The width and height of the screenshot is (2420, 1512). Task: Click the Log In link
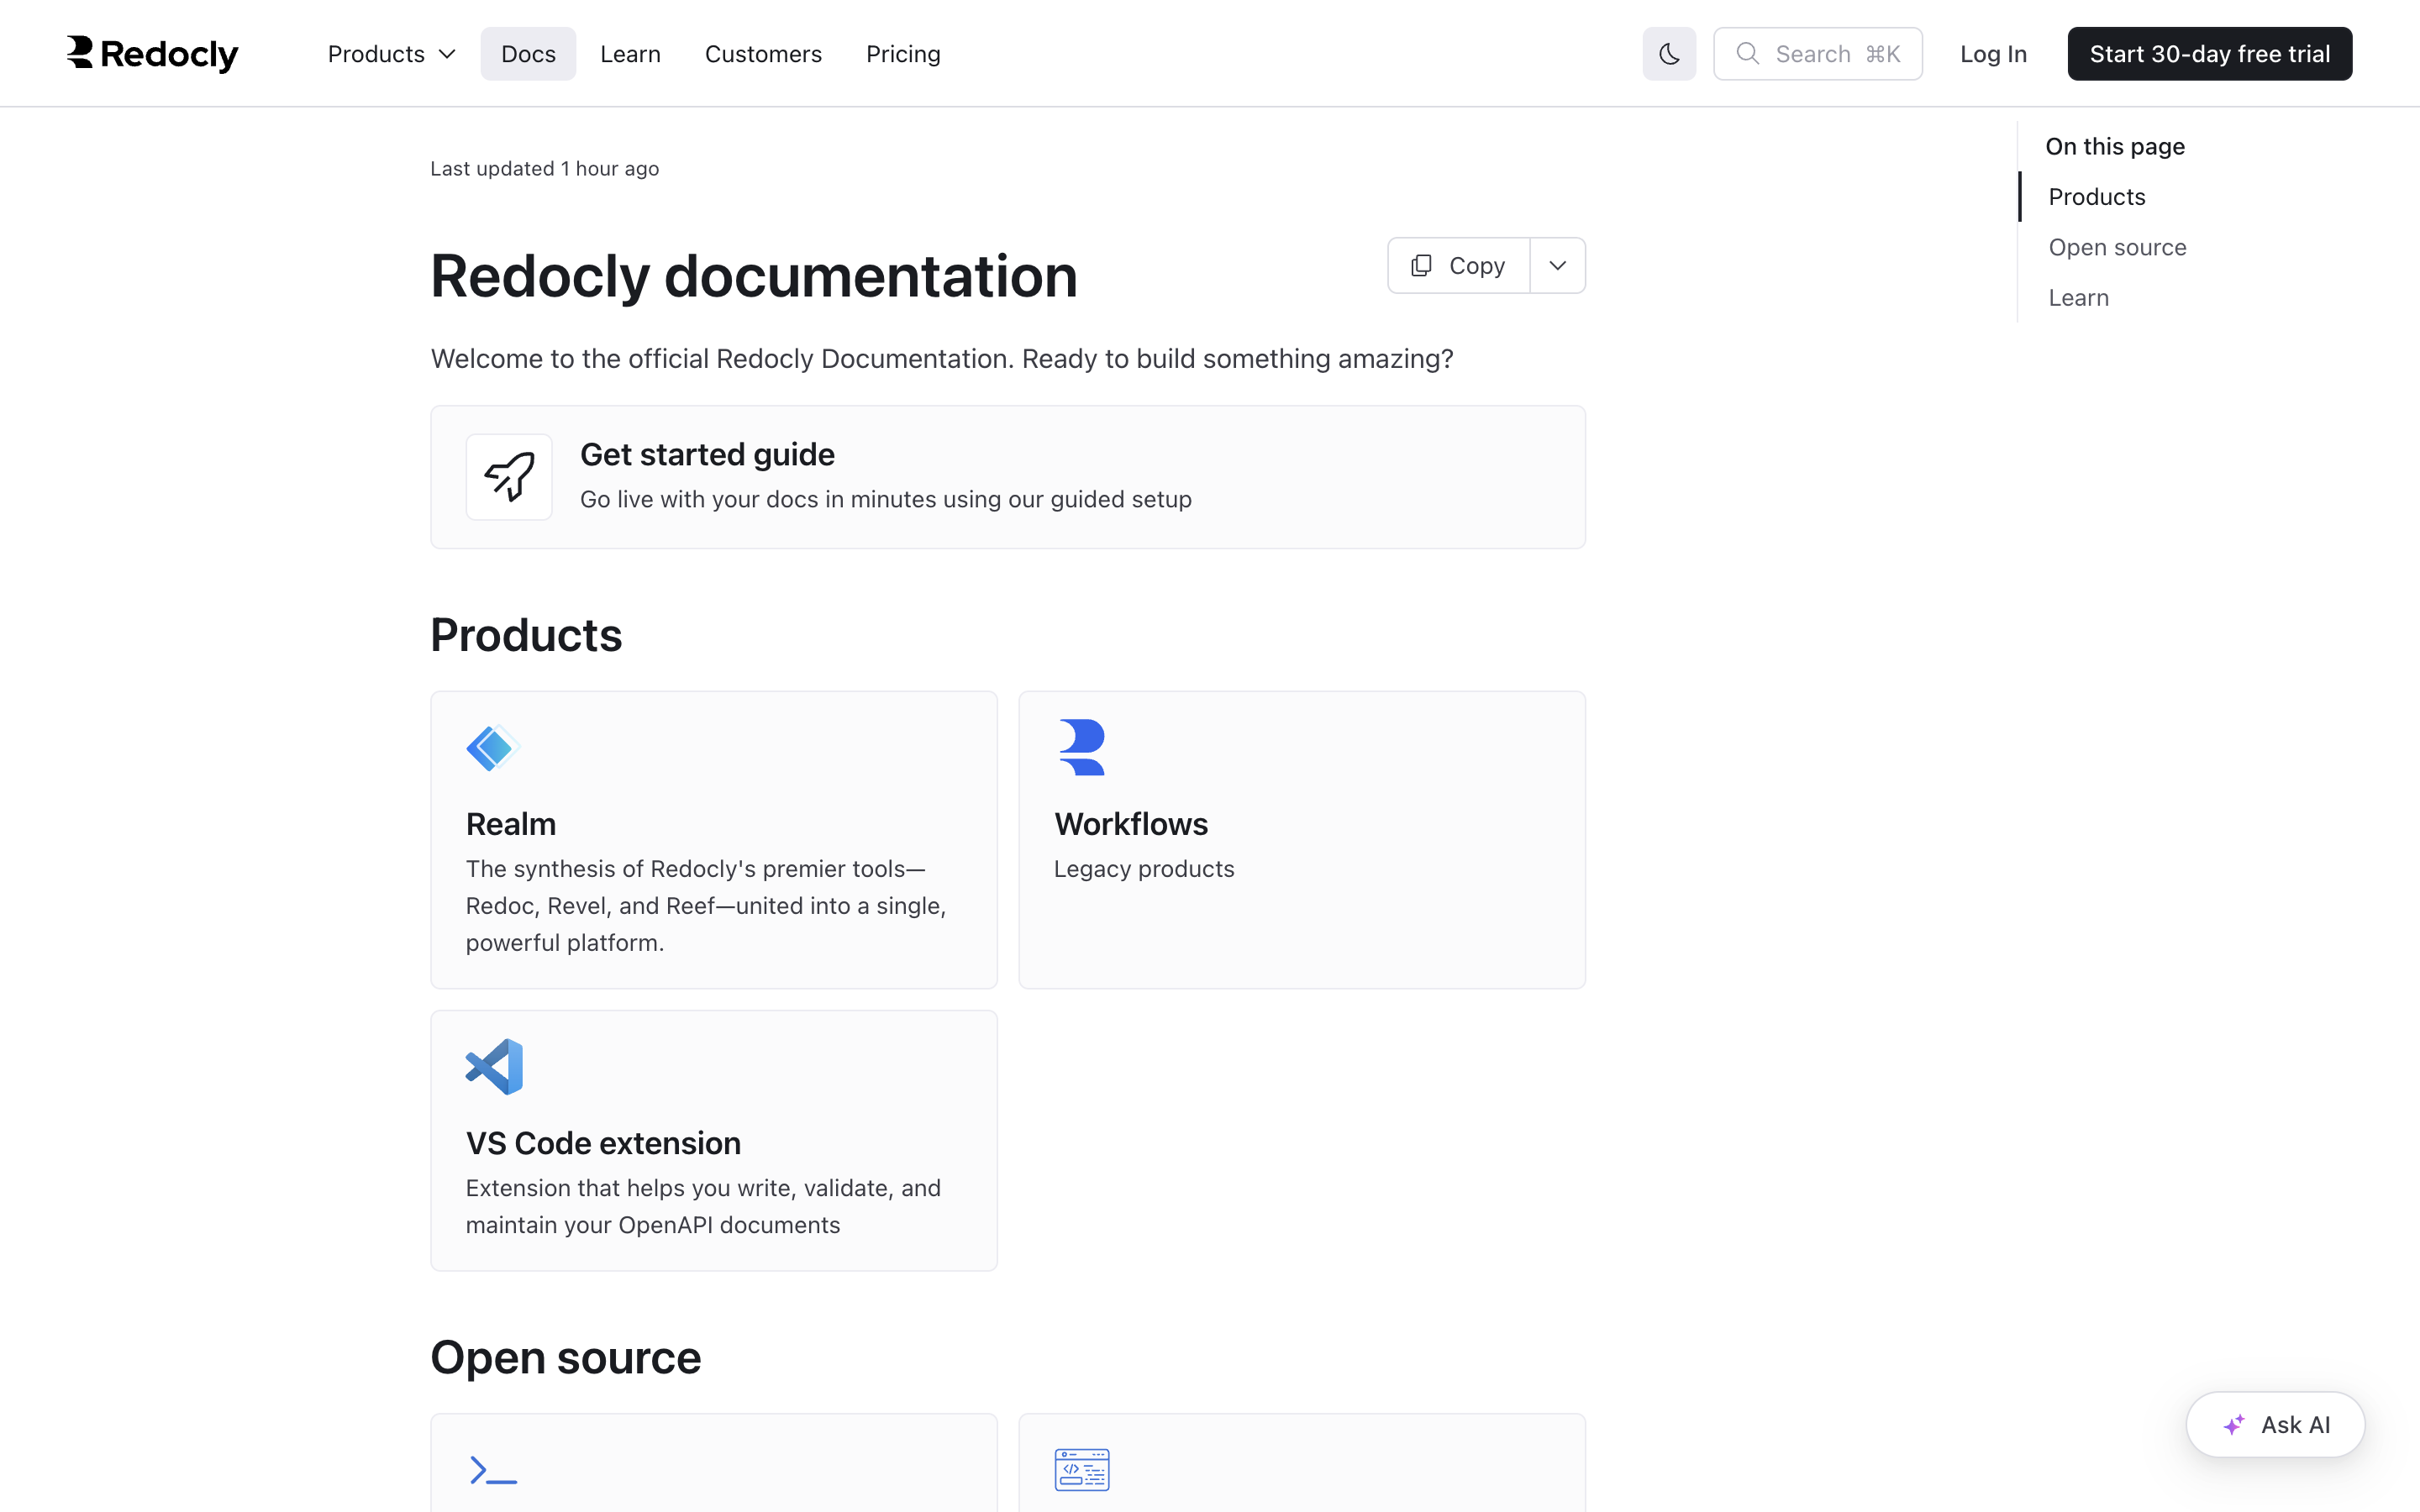point(1993,54)
